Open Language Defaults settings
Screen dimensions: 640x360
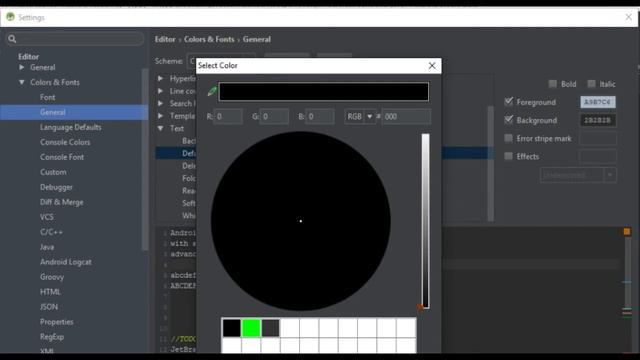[71, 127]
